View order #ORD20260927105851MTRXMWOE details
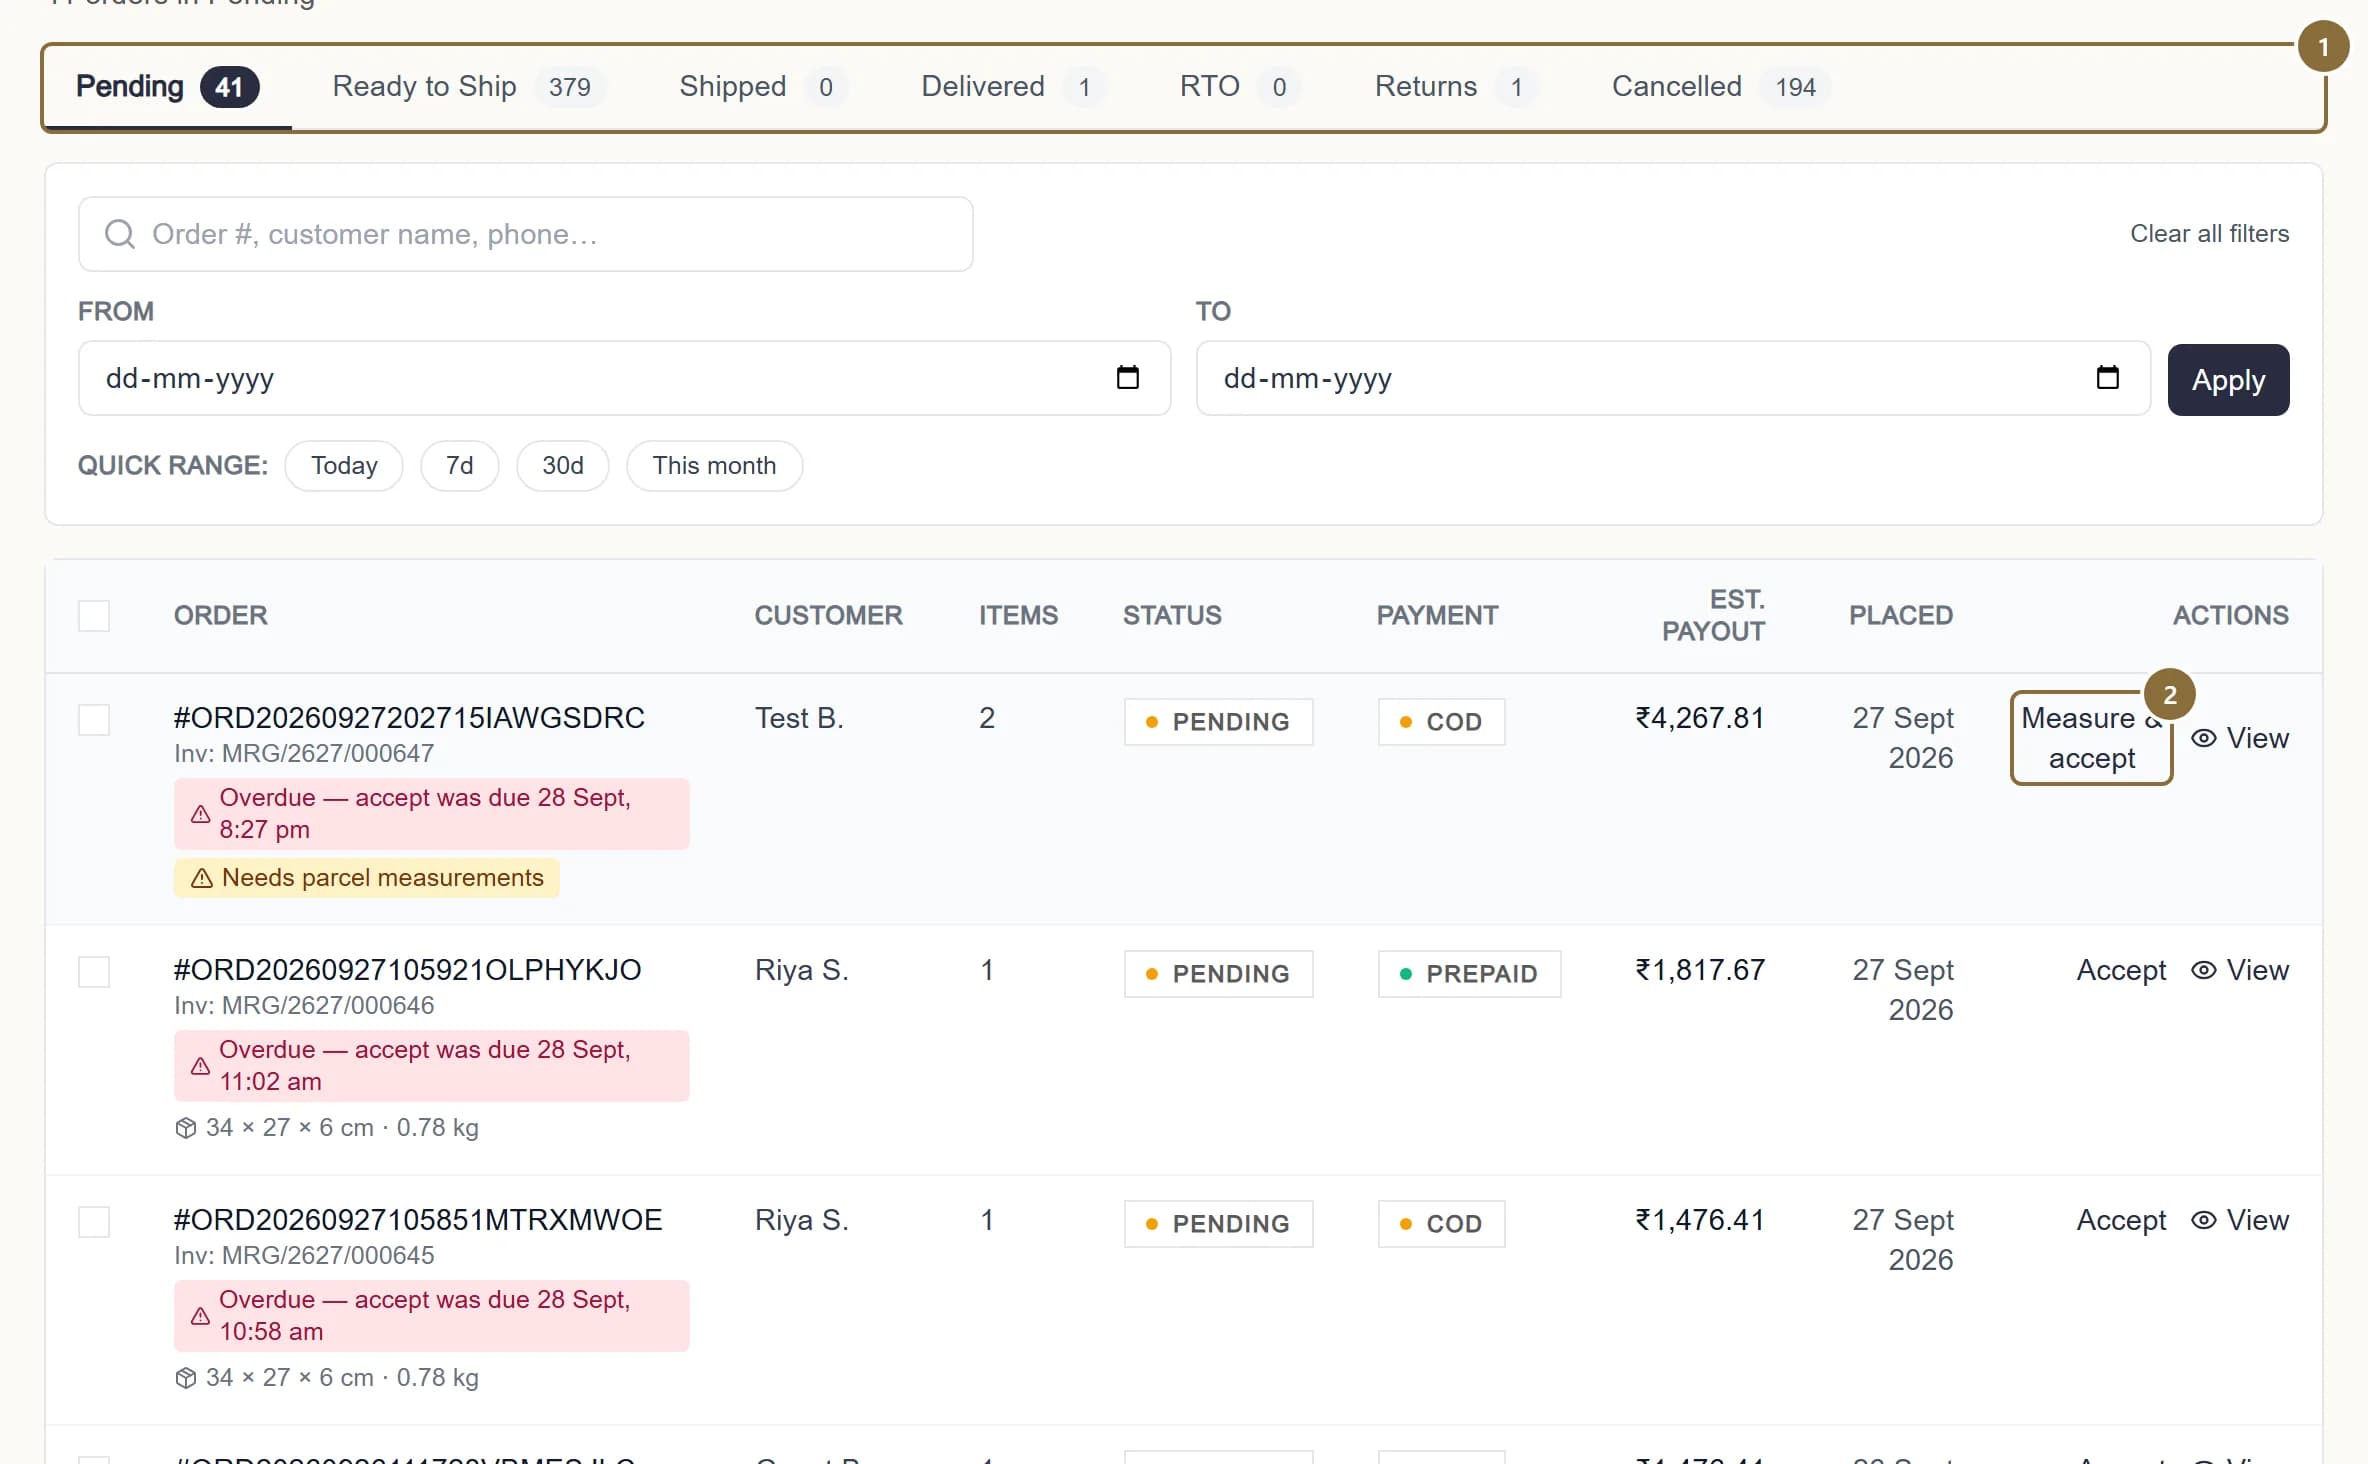Image resolution: width=2368 pixels, height=1464 pixels. [2239, 1220]
